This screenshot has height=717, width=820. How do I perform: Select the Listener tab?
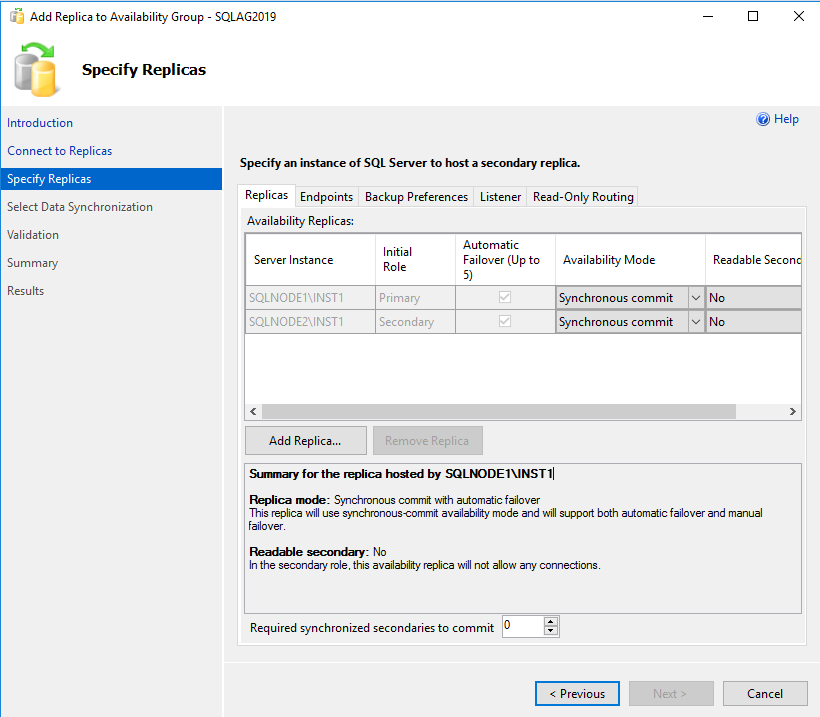(500, 197)
